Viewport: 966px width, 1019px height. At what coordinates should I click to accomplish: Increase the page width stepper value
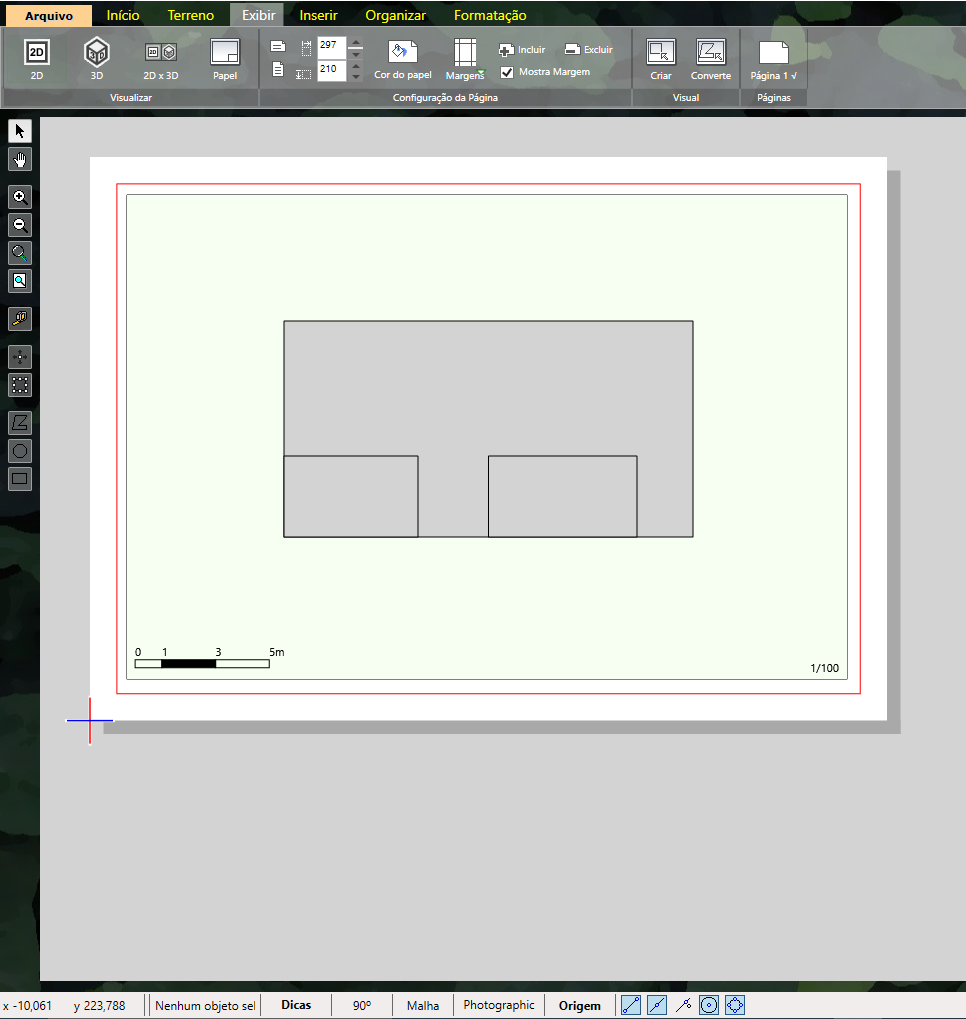click(356, 44)
